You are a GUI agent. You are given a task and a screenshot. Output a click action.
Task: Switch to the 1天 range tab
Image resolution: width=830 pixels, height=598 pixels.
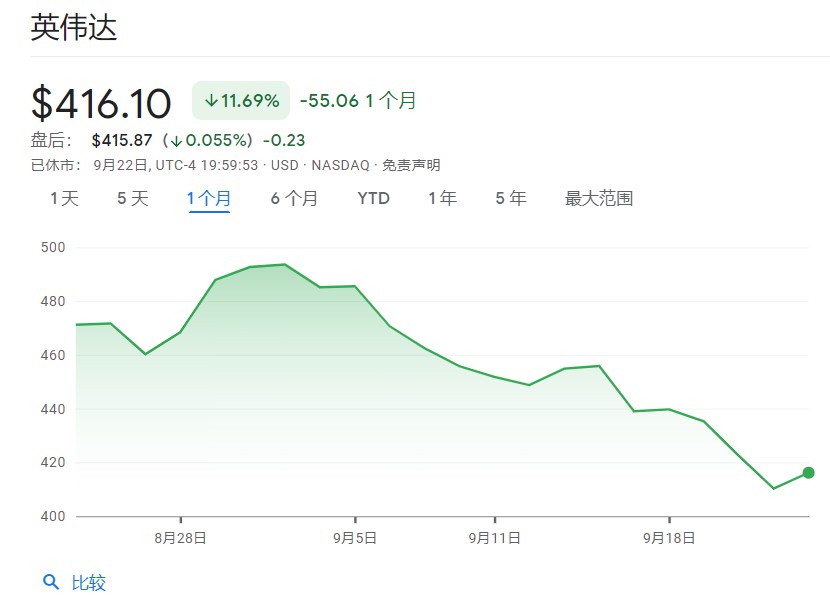tap(64, 198)
